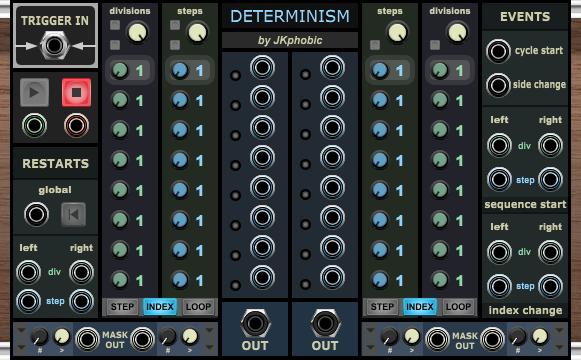Click jack right of left MASK OUT label
Screen dimensions: 581x360
click(142, 339)
